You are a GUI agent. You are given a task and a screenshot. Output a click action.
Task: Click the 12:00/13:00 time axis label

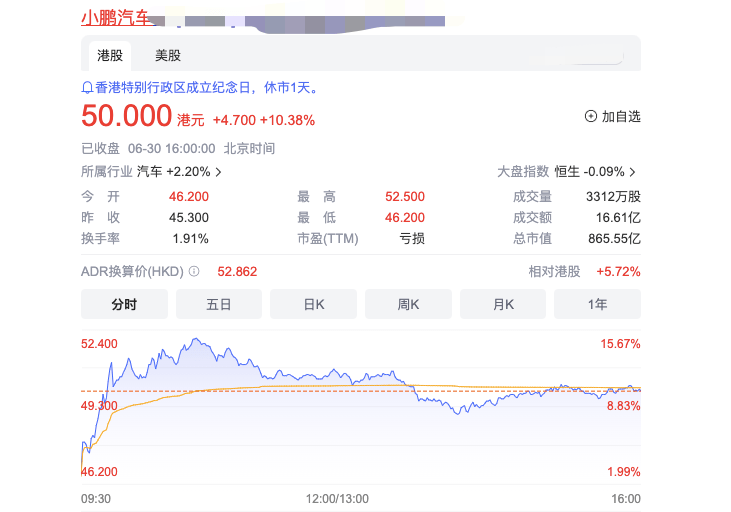(337, 499)
